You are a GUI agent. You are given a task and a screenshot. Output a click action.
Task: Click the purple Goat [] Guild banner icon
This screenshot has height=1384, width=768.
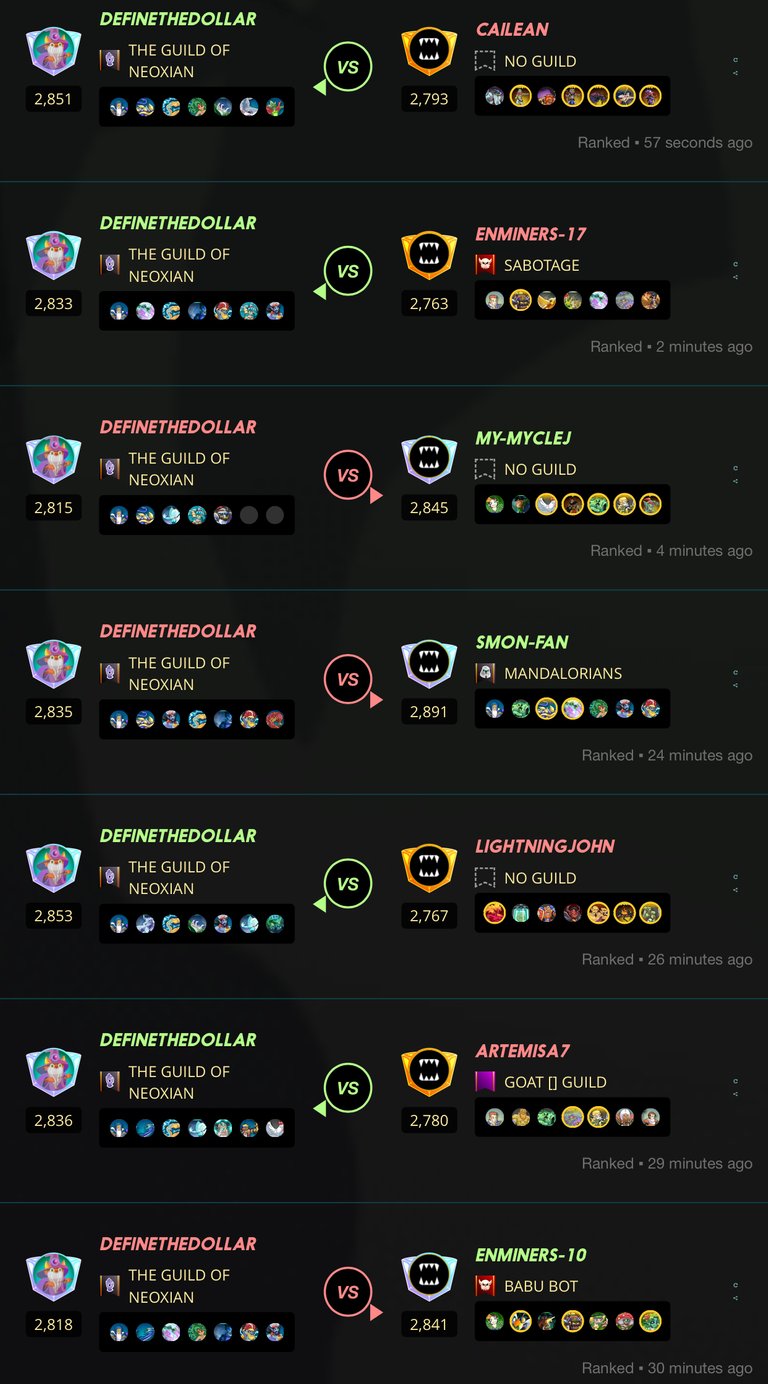(x=486, y=1082)
